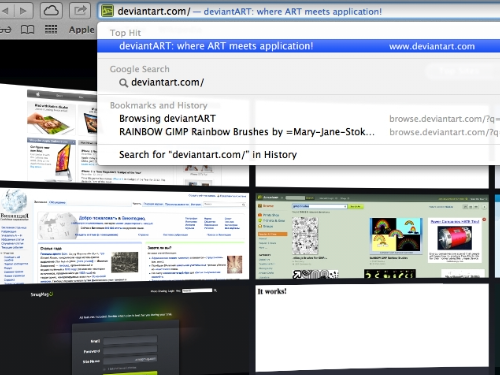This screenshot has height=375, width=500.
Task: Open the Wikipedia Top Sites thumbnail
Action: point(124,236)
